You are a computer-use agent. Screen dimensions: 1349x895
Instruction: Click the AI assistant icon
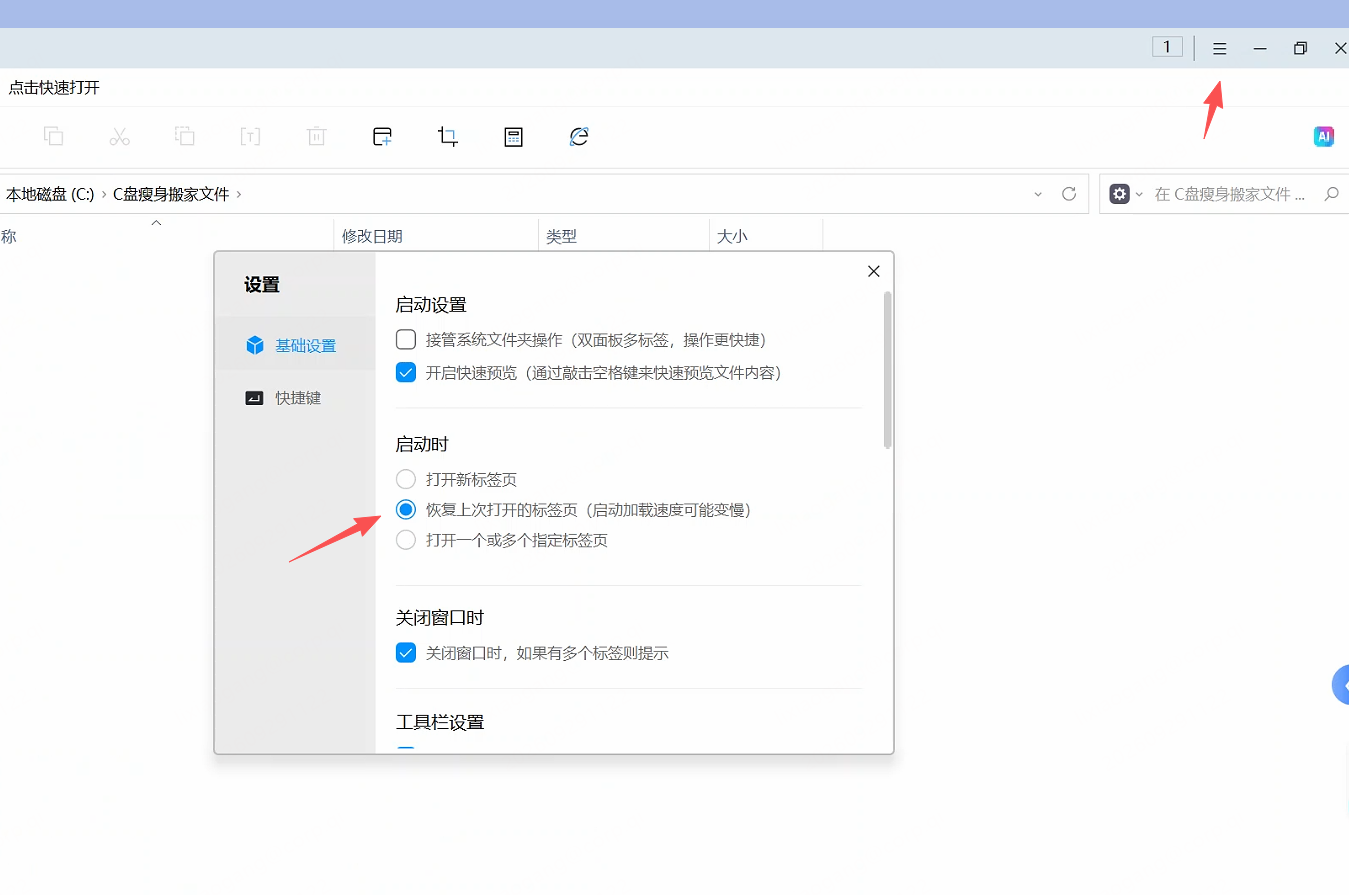pyautogui.click(x=1324, y=137)
